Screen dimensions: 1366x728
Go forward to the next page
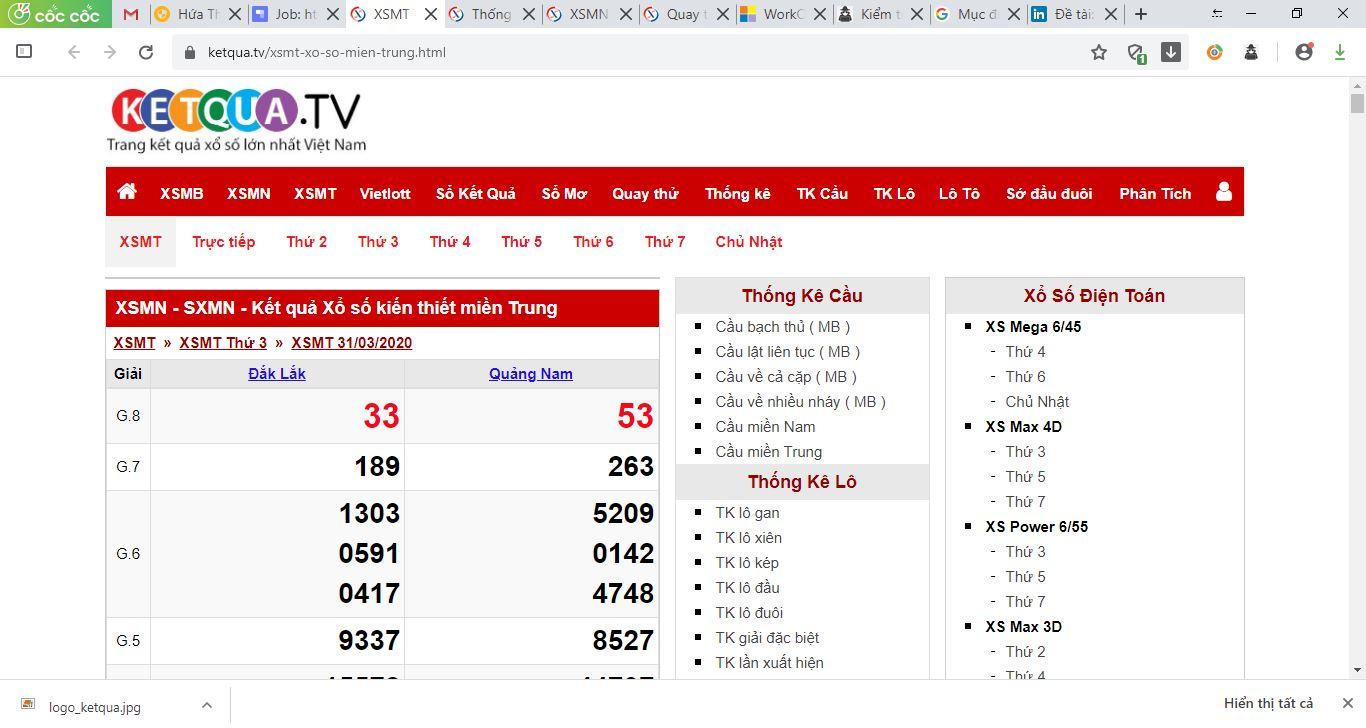point(110,52)
